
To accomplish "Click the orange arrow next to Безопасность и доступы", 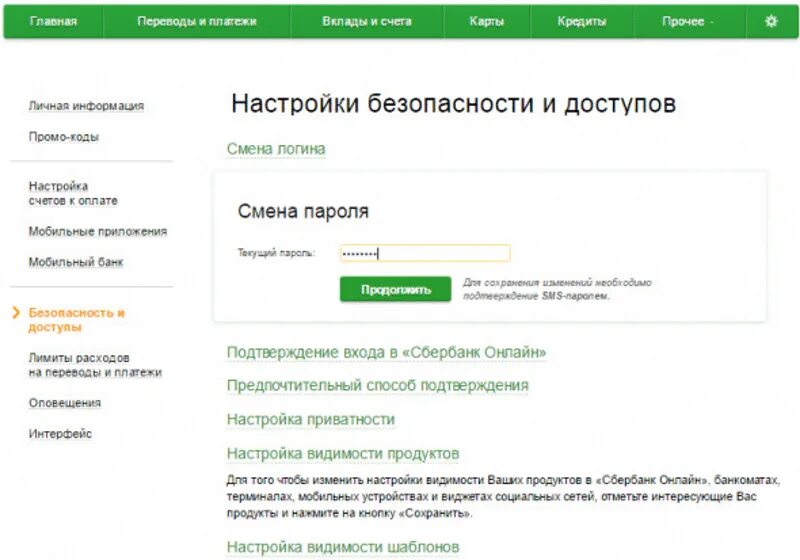I will point(16,313).
